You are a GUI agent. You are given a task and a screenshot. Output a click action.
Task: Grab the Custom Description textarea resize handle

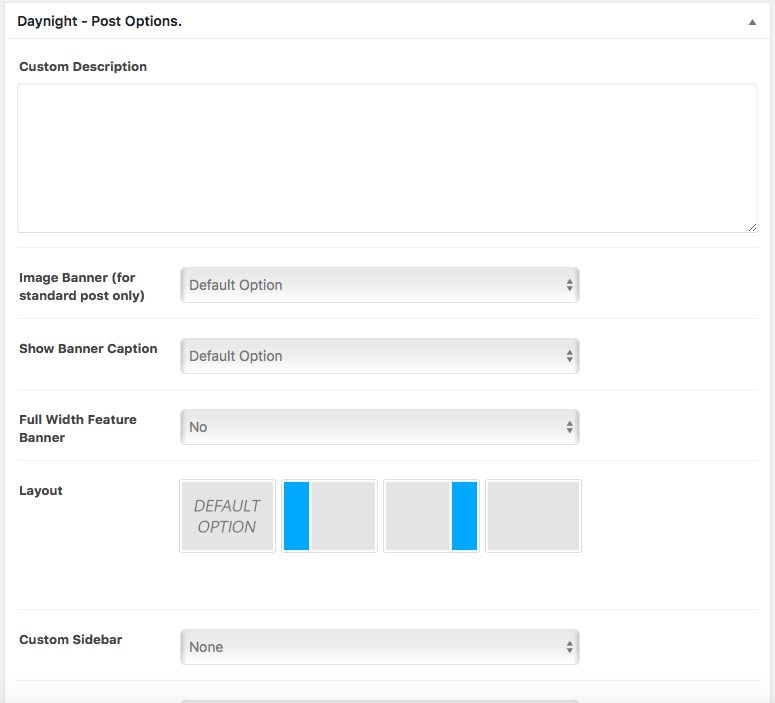tap(752, 227)
